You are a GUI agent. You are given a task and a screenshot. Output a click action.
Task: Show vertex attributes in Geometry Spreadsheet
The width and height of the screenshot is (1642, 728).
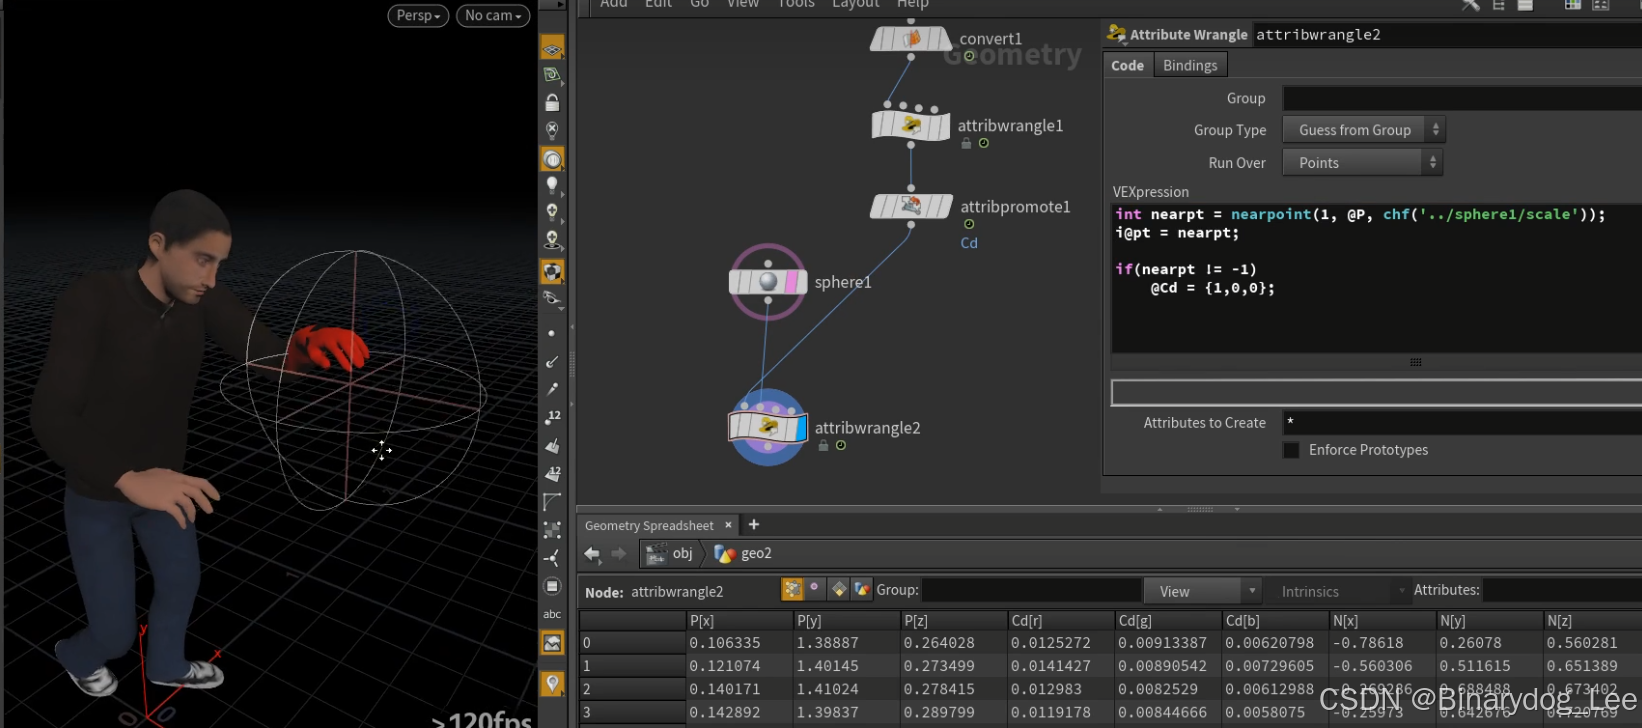tap(815, 589)
